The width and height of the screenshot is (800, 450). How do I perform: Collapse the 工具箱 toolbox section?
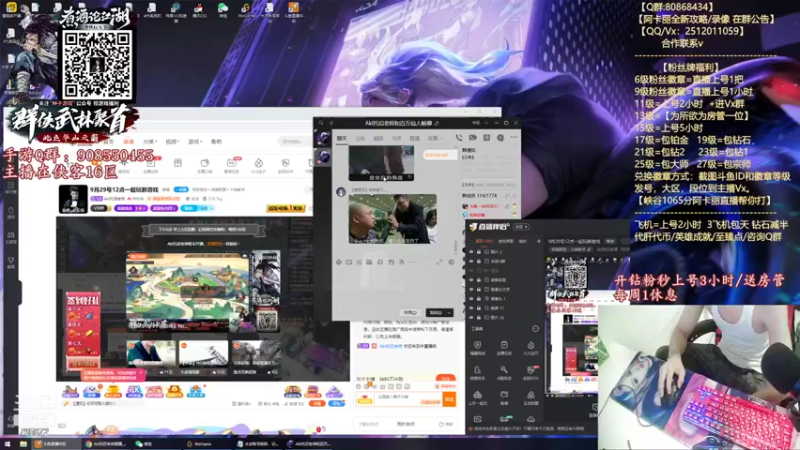pyautogui.click(x=535, y=329)
